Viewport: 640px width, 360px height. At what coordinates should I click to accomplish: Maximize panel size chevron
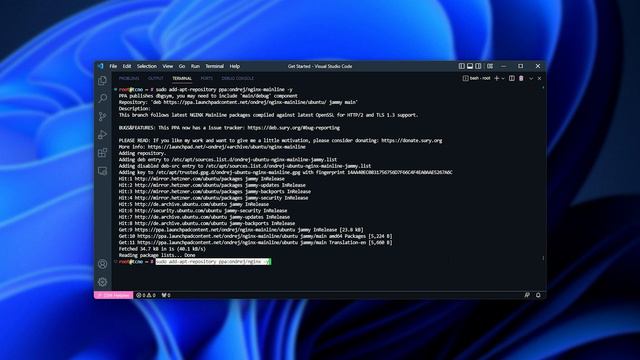tap(531, 78)
